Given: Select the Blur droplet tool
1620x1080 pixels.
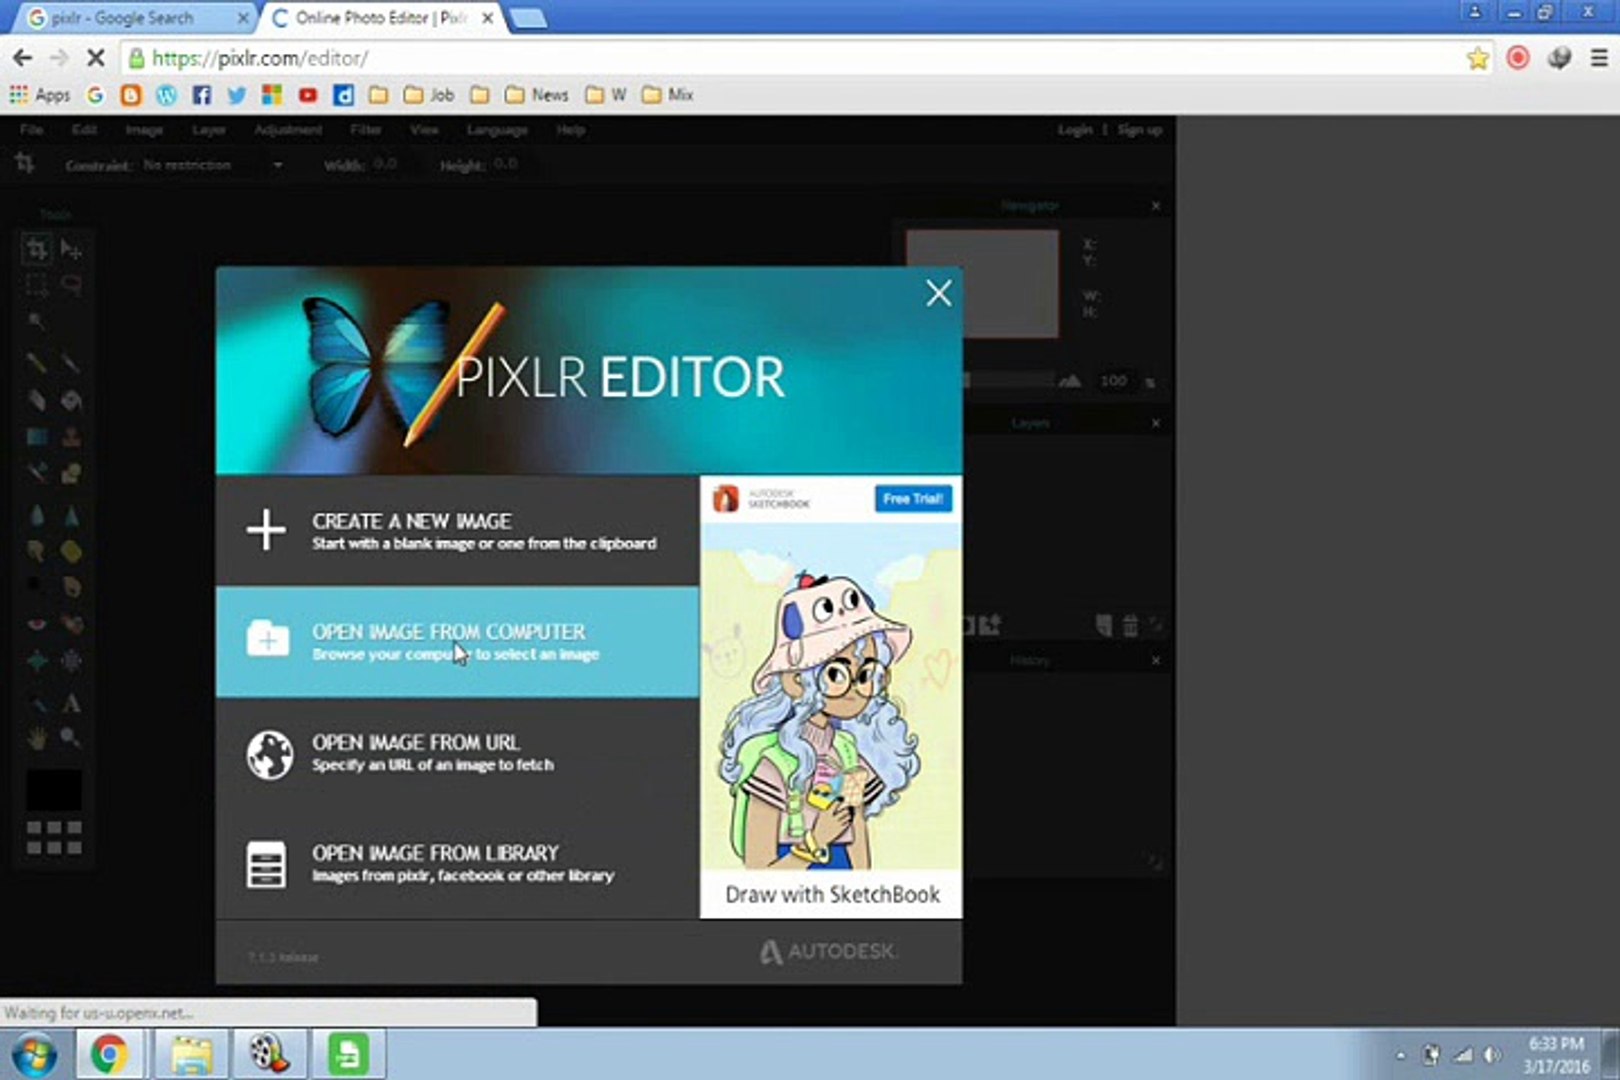Looking at the screenshot, I should 37,516.
